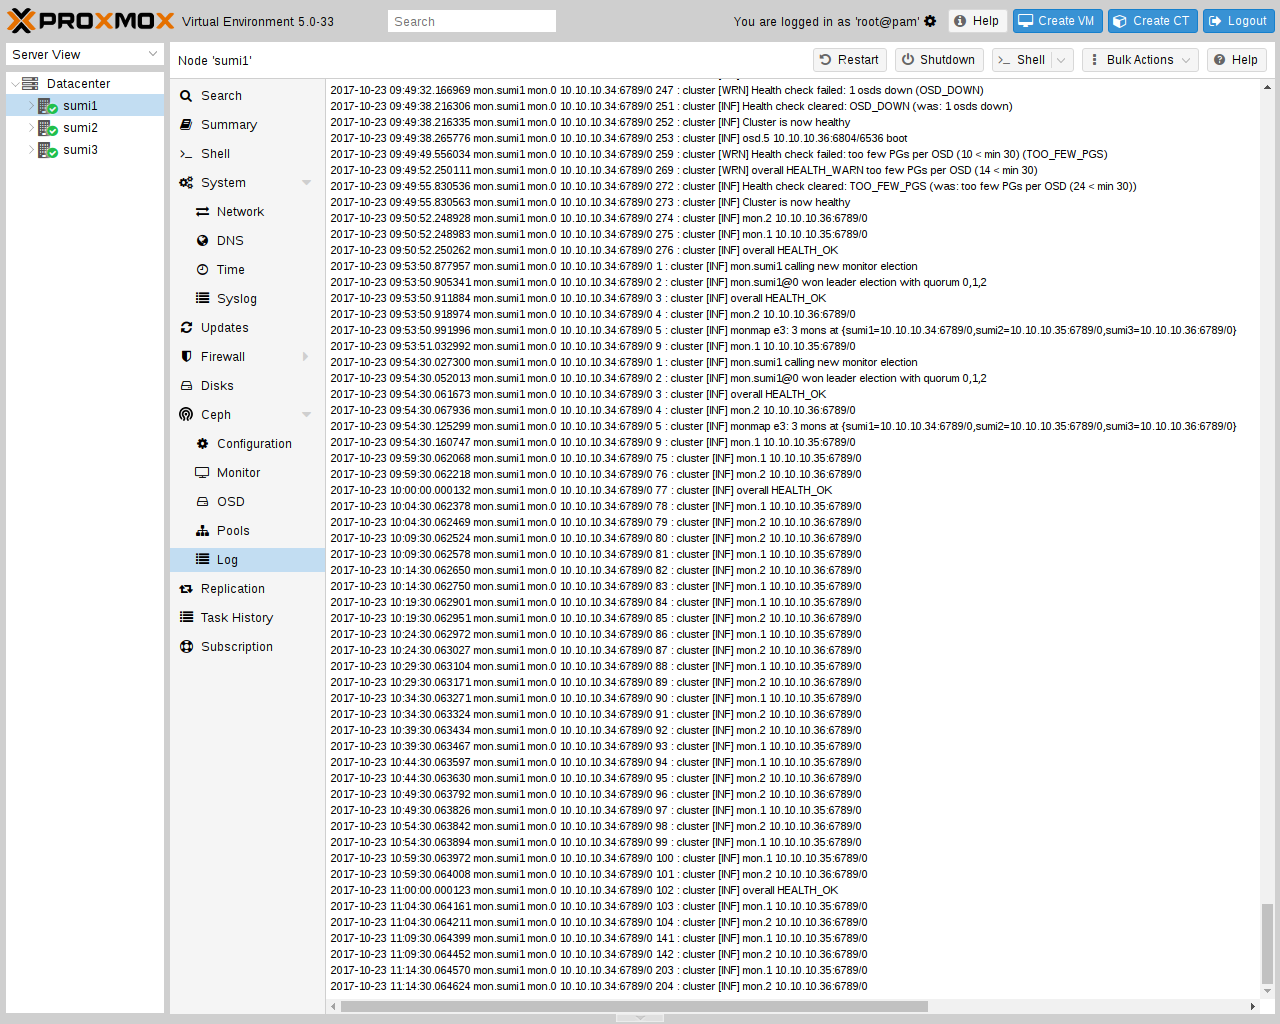Viewport: 1280px width, 1024px height.
Task: Click the DNS globe icon
Action: pyautogui.click(x=202, y=241)
